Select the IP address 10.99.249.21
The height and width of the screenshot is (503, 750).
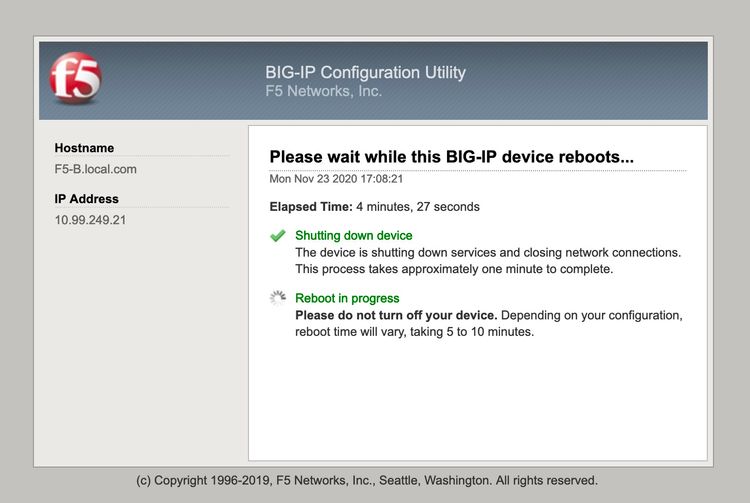(x=90, y=220)
